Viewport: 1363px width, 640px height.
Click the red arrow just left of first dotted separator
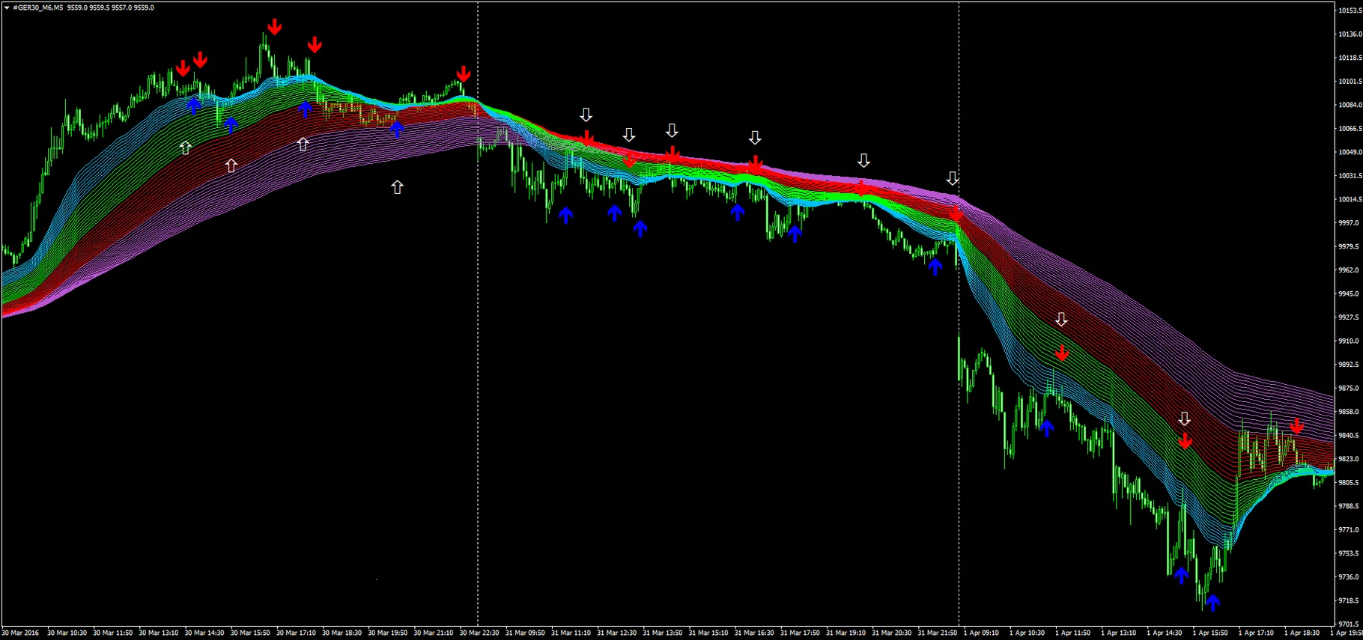coord(463,74)
